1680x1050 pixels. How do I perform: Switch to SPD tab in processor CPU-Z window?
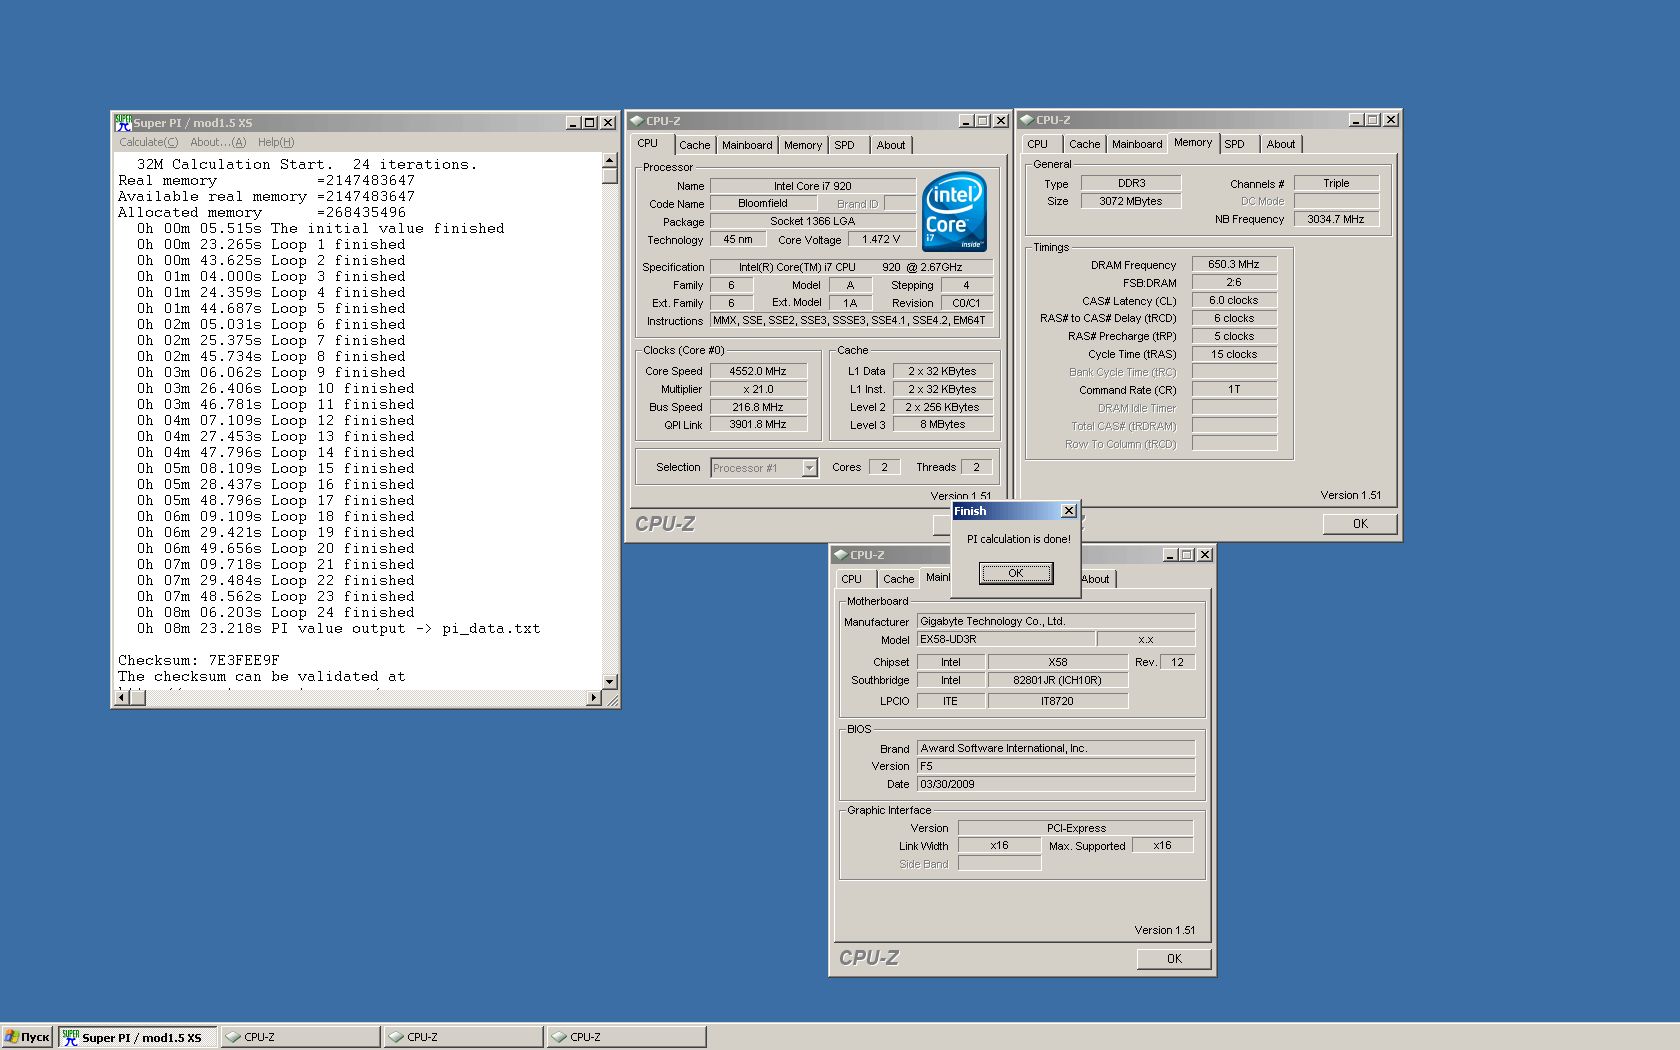845,145
